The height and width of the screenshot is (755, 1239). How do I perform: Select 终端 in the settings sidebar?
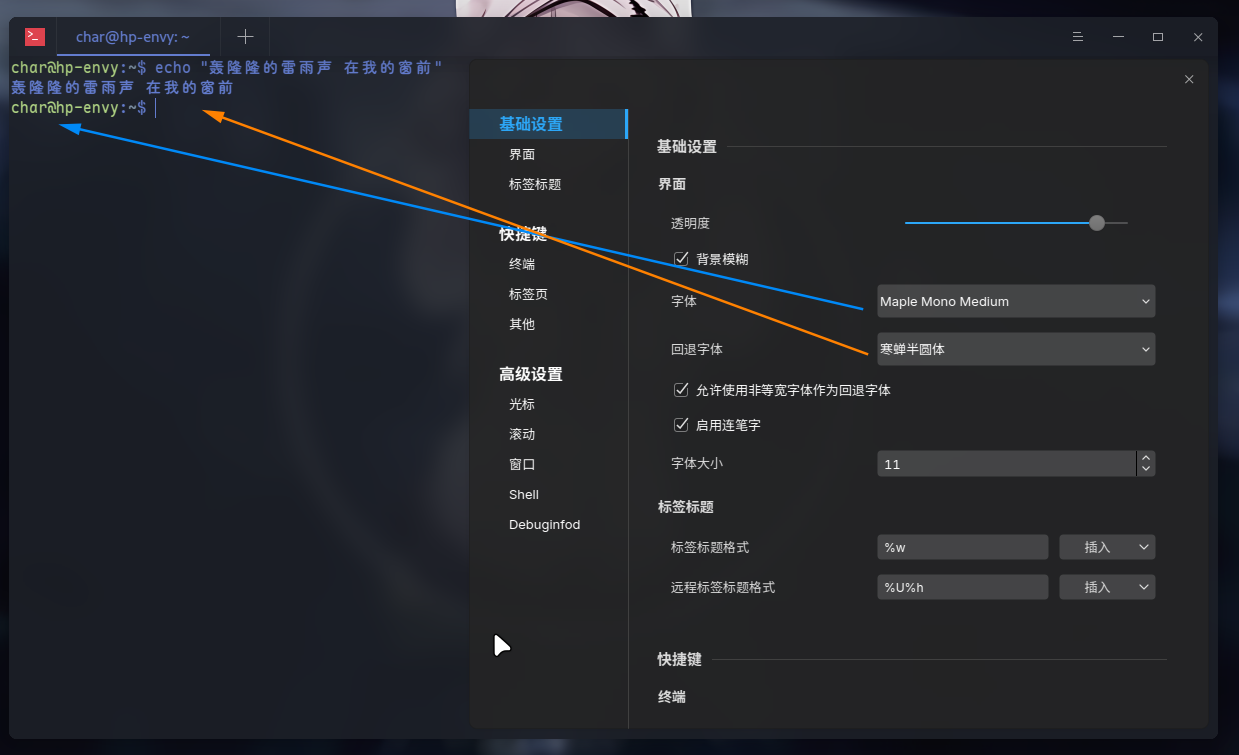pos(522,264)
